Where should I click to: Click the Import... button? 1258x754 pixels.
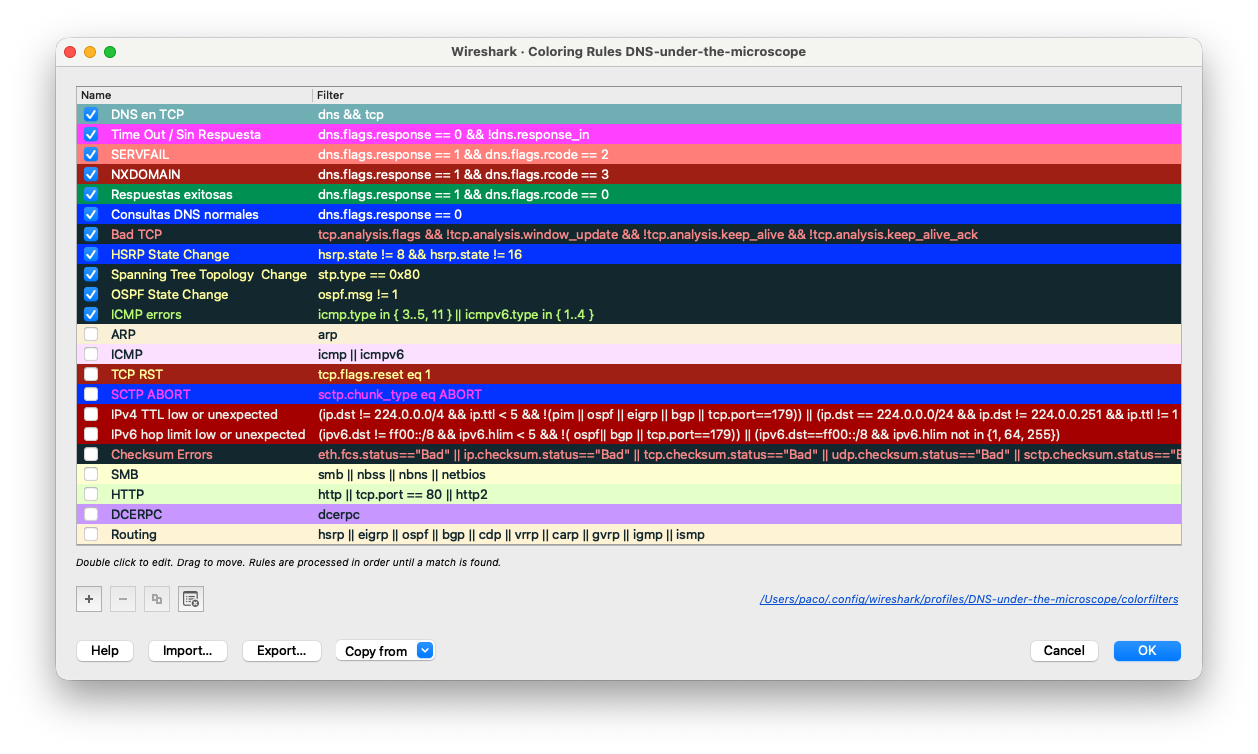coord(188,651)
